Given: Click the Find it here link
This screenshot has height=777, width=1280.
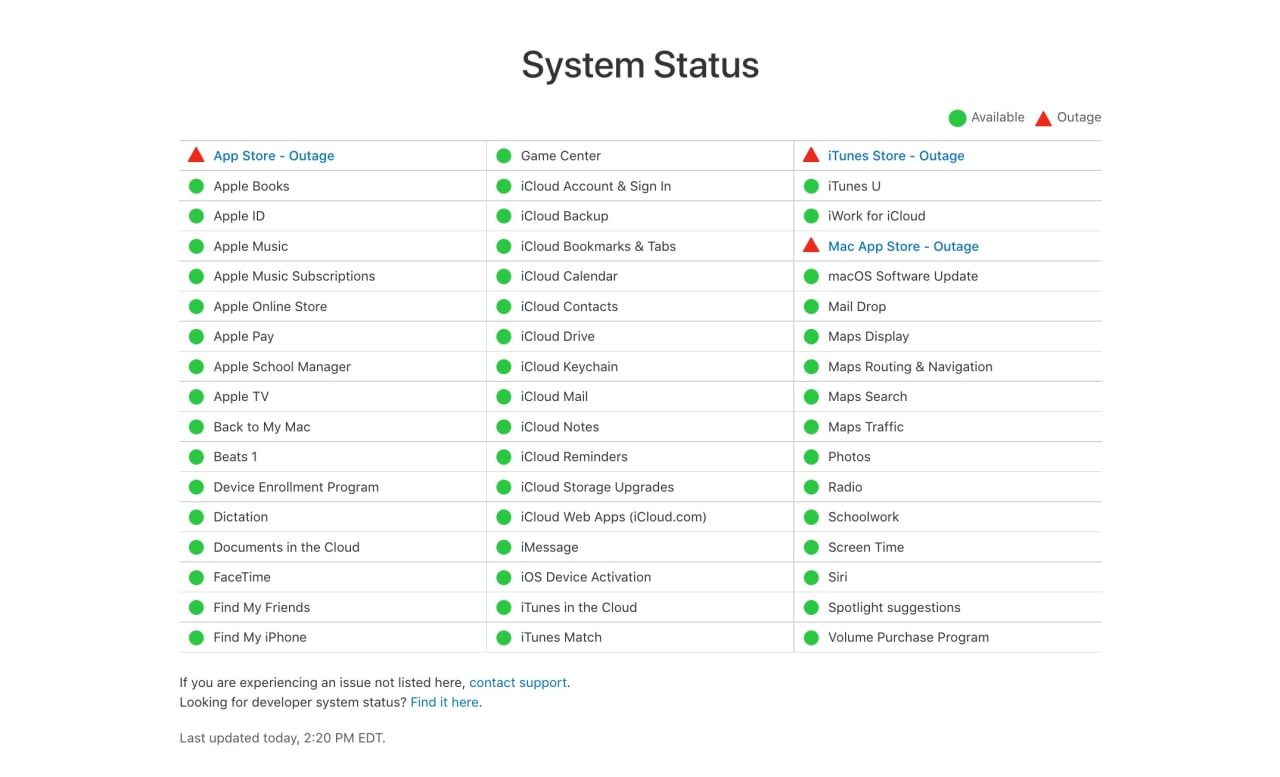Looking at the screenshot, I should 444,702.
